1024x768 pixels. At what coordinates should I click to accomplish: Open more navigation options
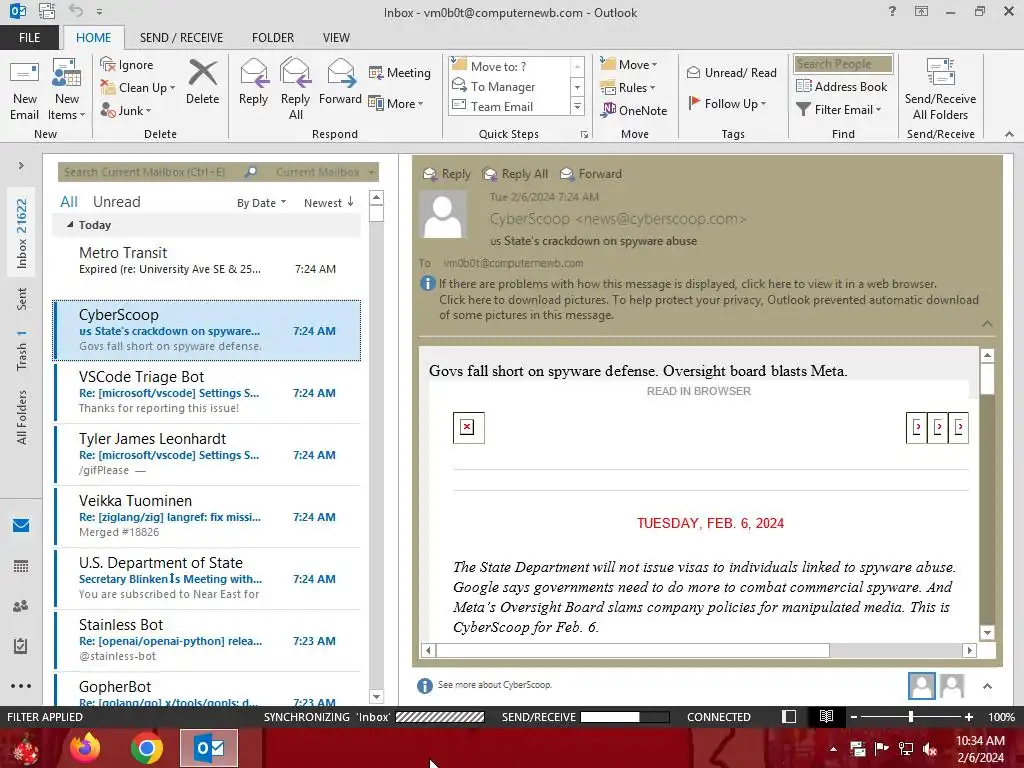(x=21, y=686)
